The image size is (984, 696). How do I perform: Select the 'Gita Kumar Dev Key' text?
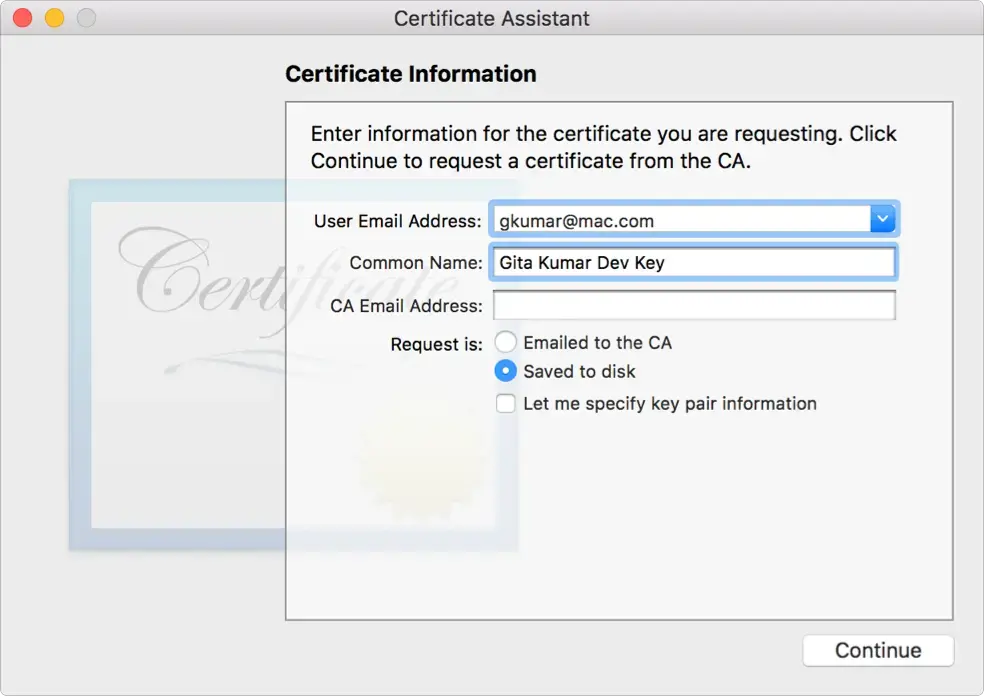point(570,262)
